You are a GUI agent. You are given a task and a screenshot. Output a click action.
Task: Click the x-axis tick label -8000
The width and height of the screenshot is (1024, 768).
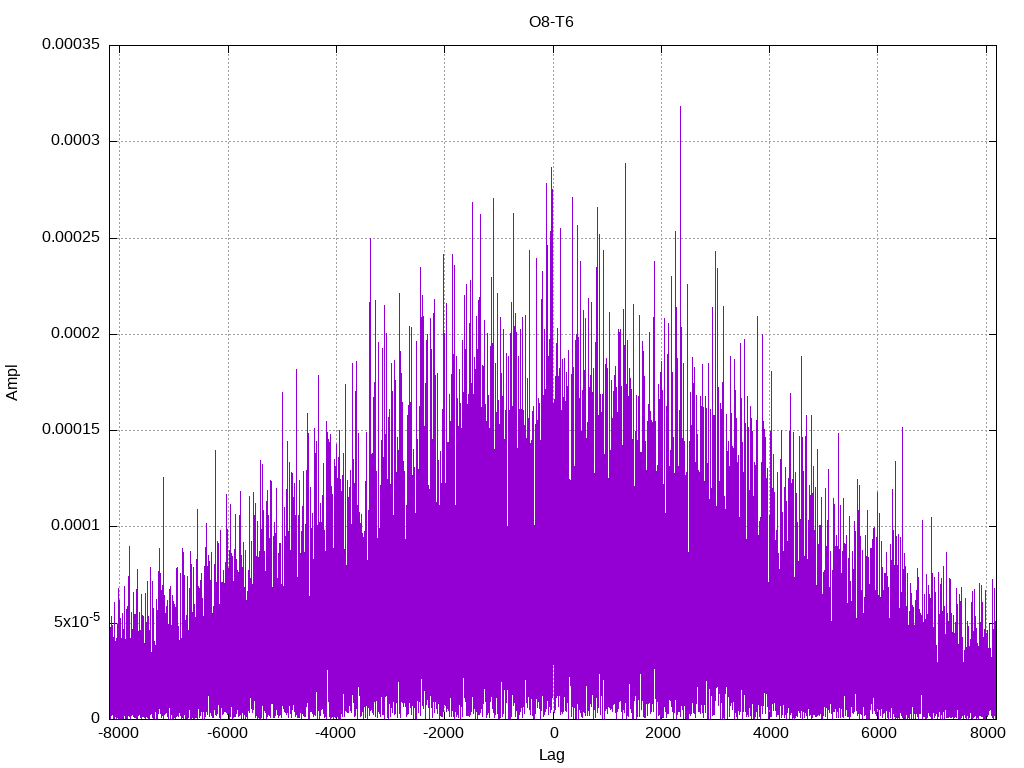pyautogui.click(x=119, y=733)
